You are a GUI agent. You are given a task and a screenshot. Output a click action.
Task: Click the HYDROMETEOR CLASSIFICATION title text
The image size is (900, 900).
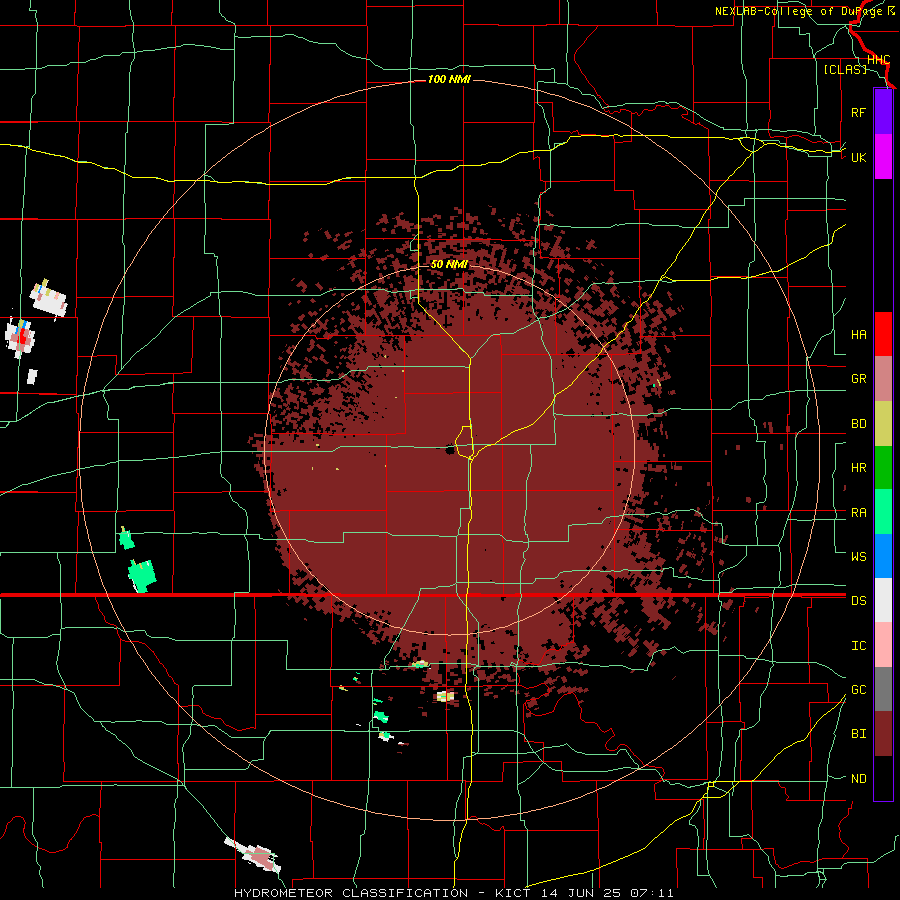[x=351, y=893]
